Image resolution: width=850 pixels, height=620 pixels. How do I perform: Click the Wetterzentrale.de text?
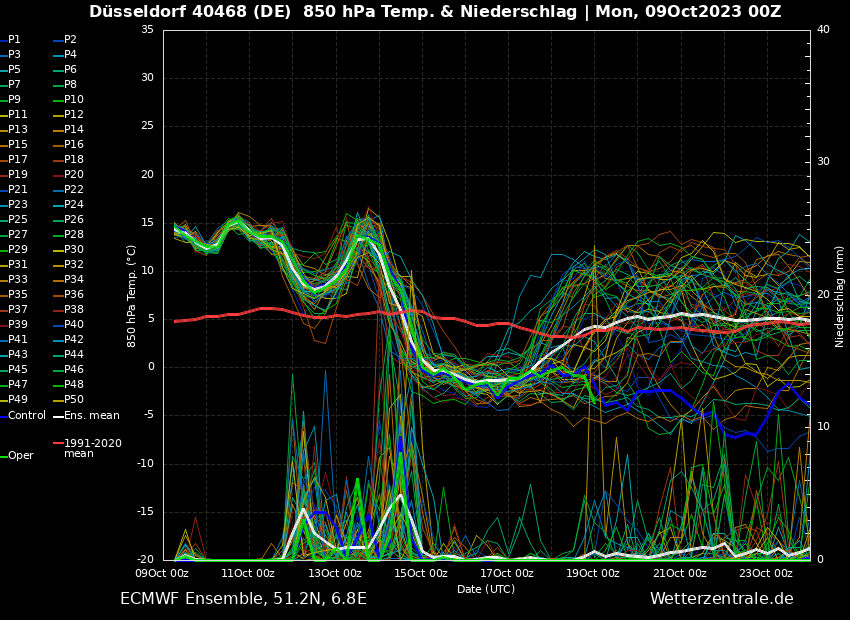coord(721,599)
